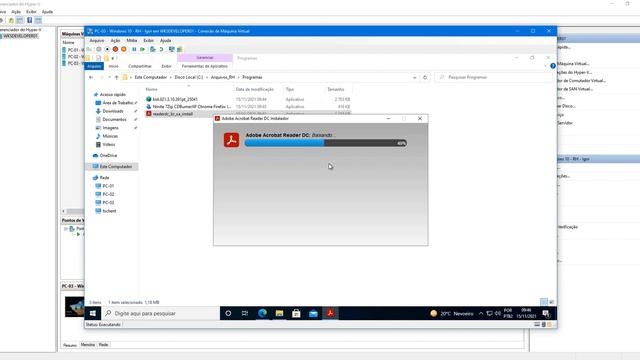640x360 pixels.
Task: Open the Arquivo tab in Explorer ribbon
Action: pos(94,66)
